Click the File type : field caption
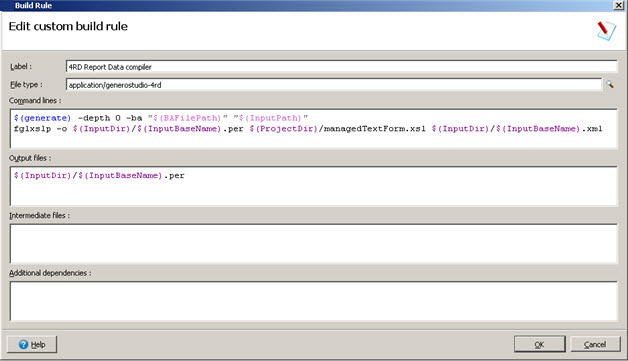 (26, 85)
